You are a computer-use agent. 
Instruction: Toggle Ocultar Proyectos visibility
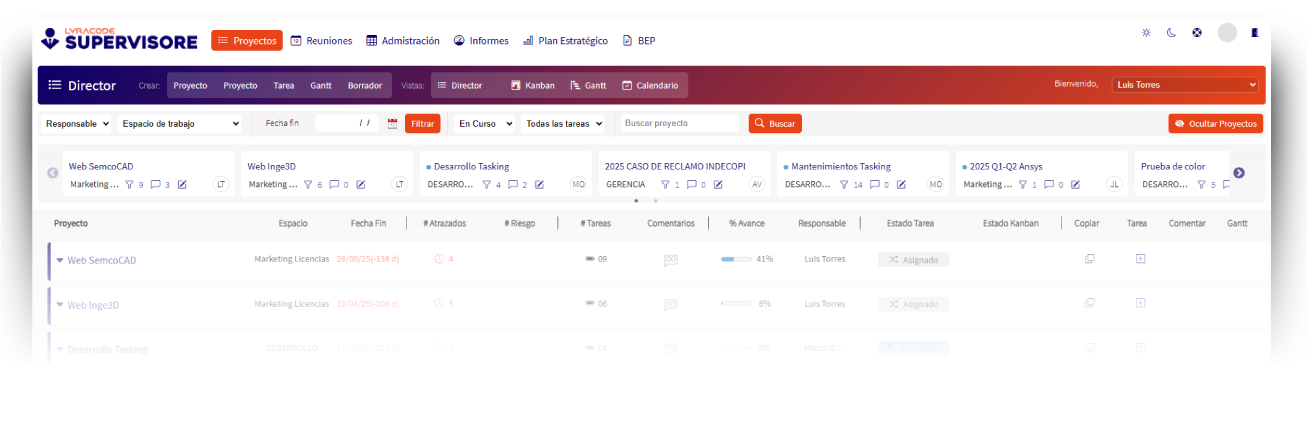1215,124
